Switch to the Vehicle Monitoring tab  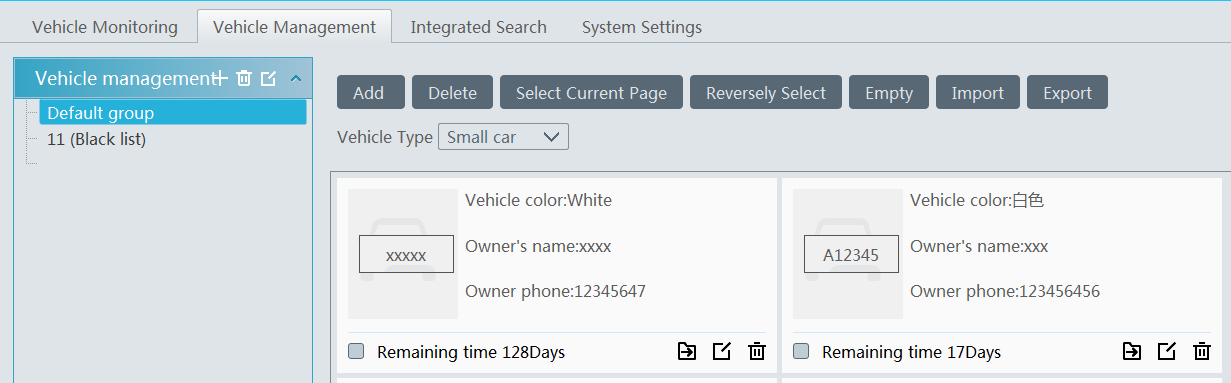click(105, 27)
